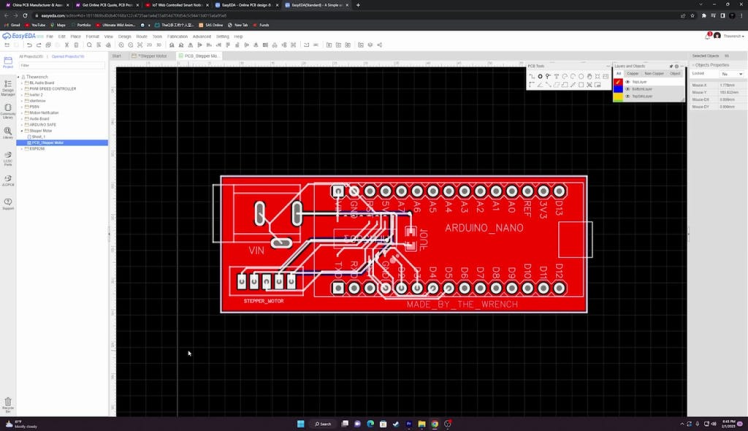Open the Commonly Library sidebar panel
Image resolution: width=748 pixels, height=431 pixels.
click(8, 110)
